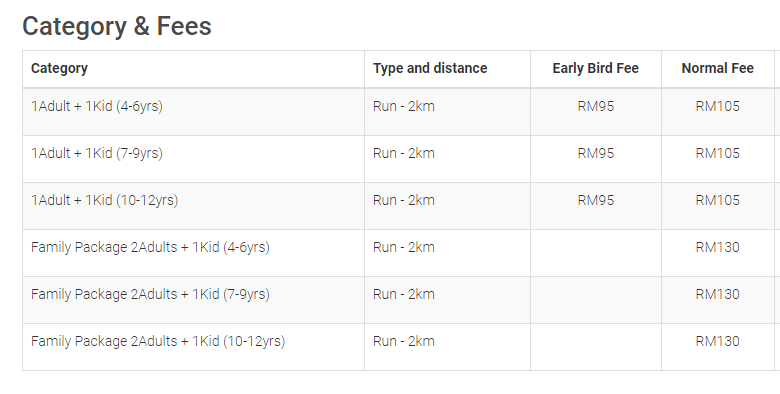The height and width of the screenshot is (394, 780).
Task: Click the Early Bird Fee column header
Action: (595, 68)
